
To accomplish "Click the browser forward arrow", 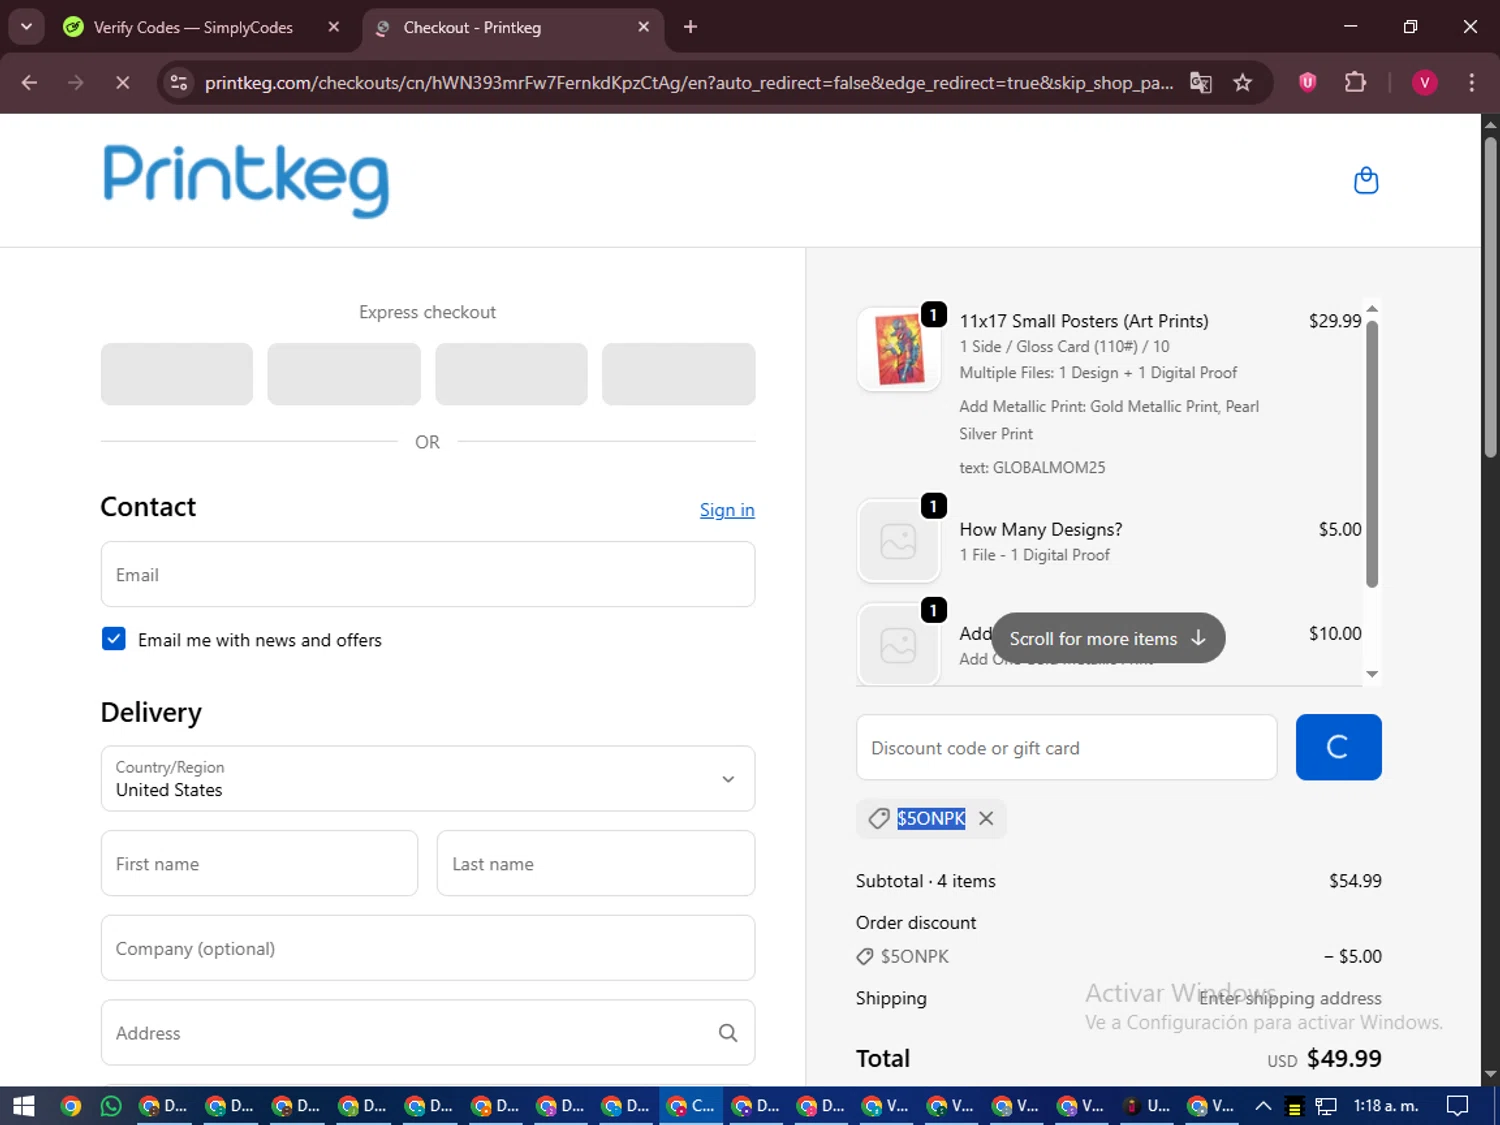I will [x=76, y=82].
